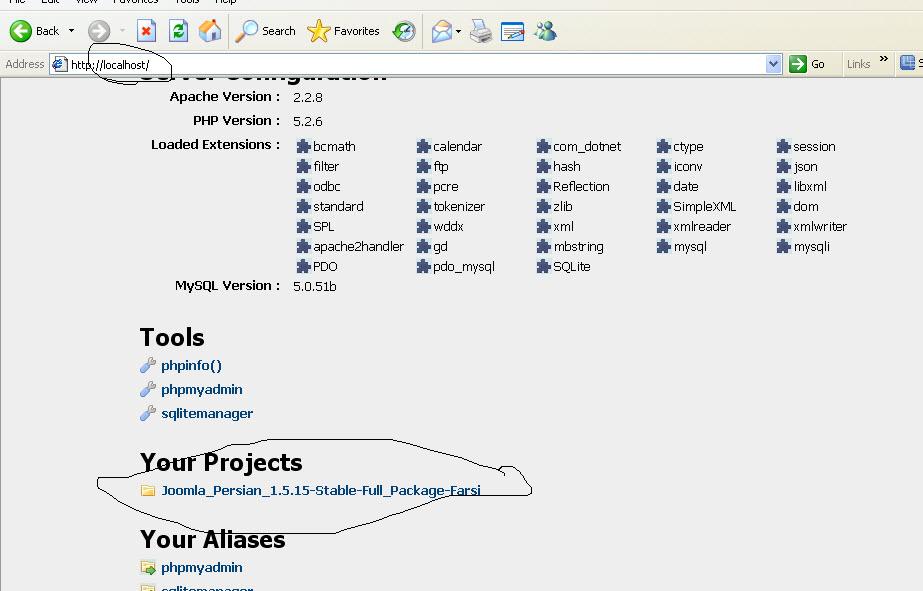Open the Favorites star button
The width and height of the screenshot is (923, 591).
[344, 31]
